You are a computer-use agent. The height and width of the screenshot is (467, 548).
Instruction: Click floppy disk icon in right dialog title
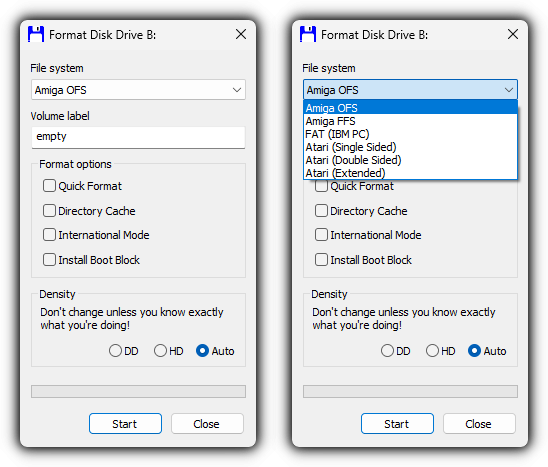308,34
